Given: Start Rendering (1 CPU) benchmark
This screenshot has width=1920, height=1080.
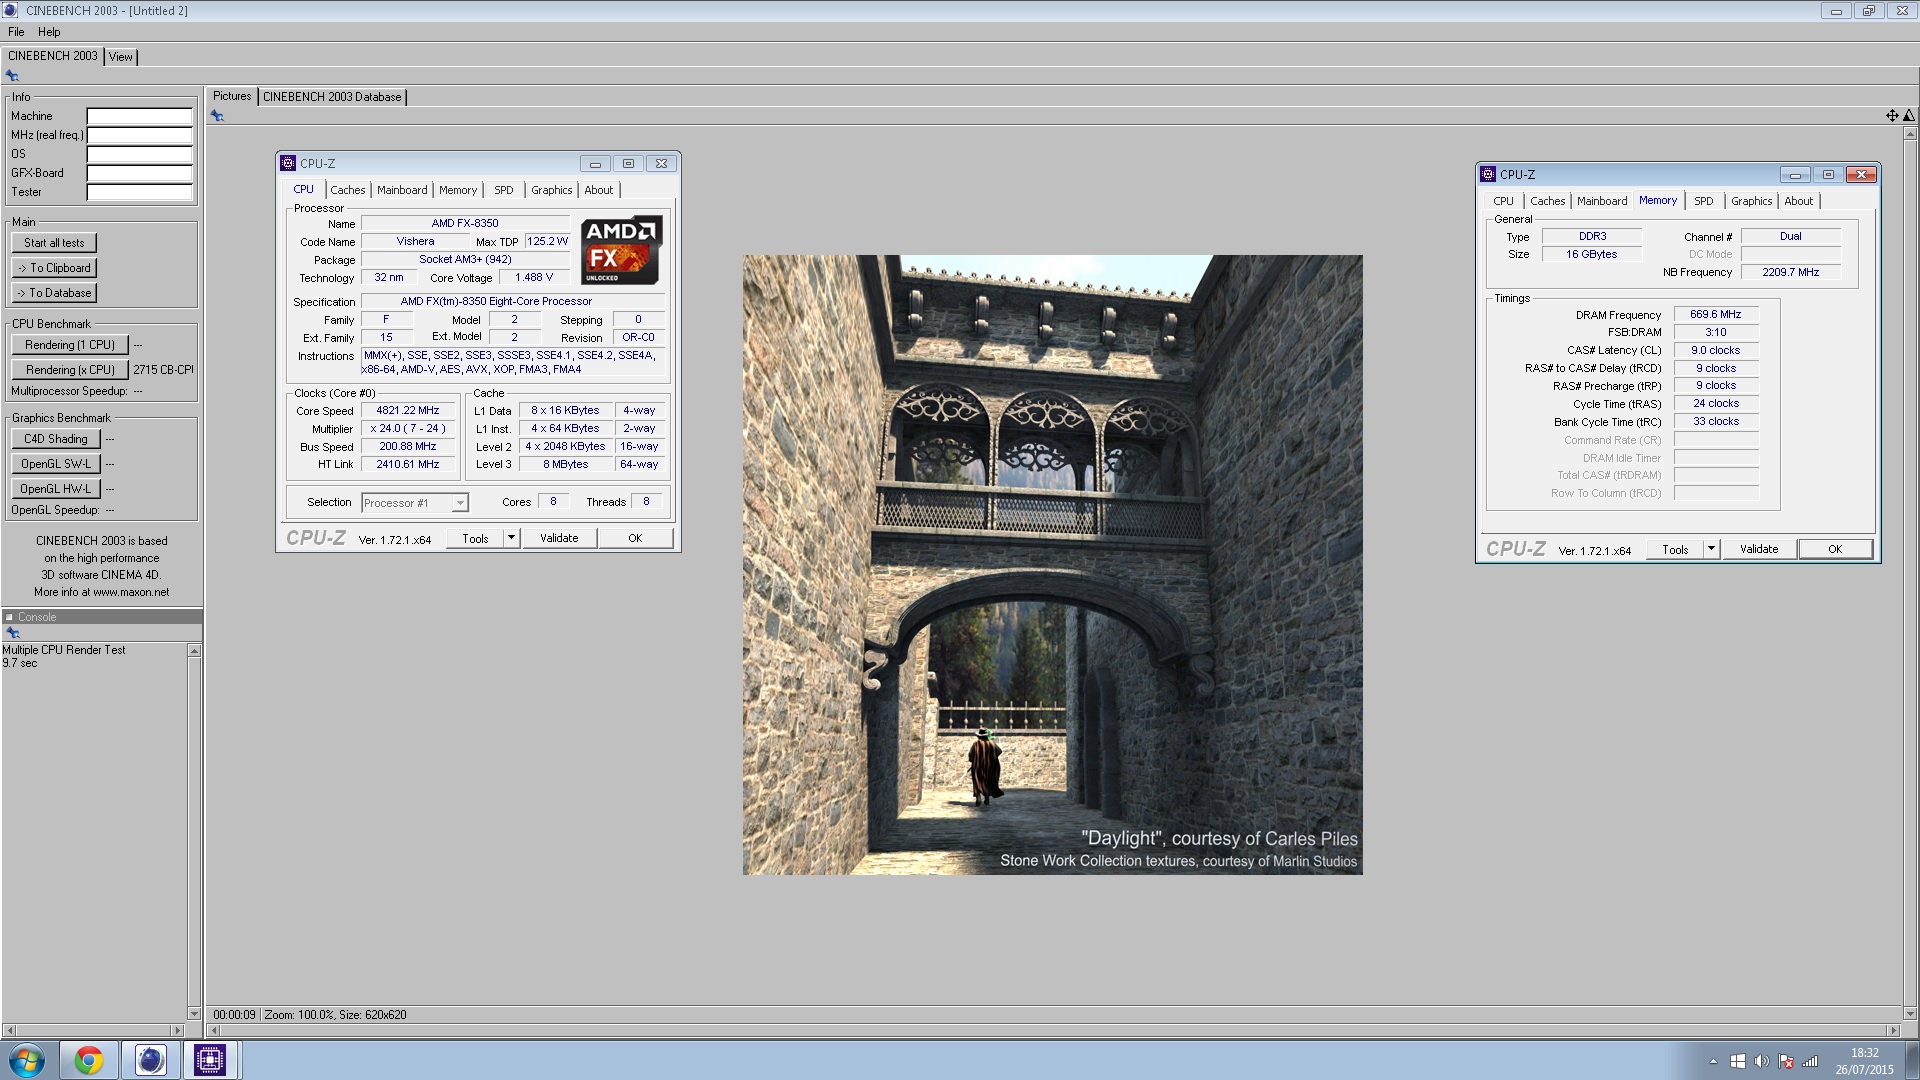Looking at the screenshot, I should pos(70,345).
